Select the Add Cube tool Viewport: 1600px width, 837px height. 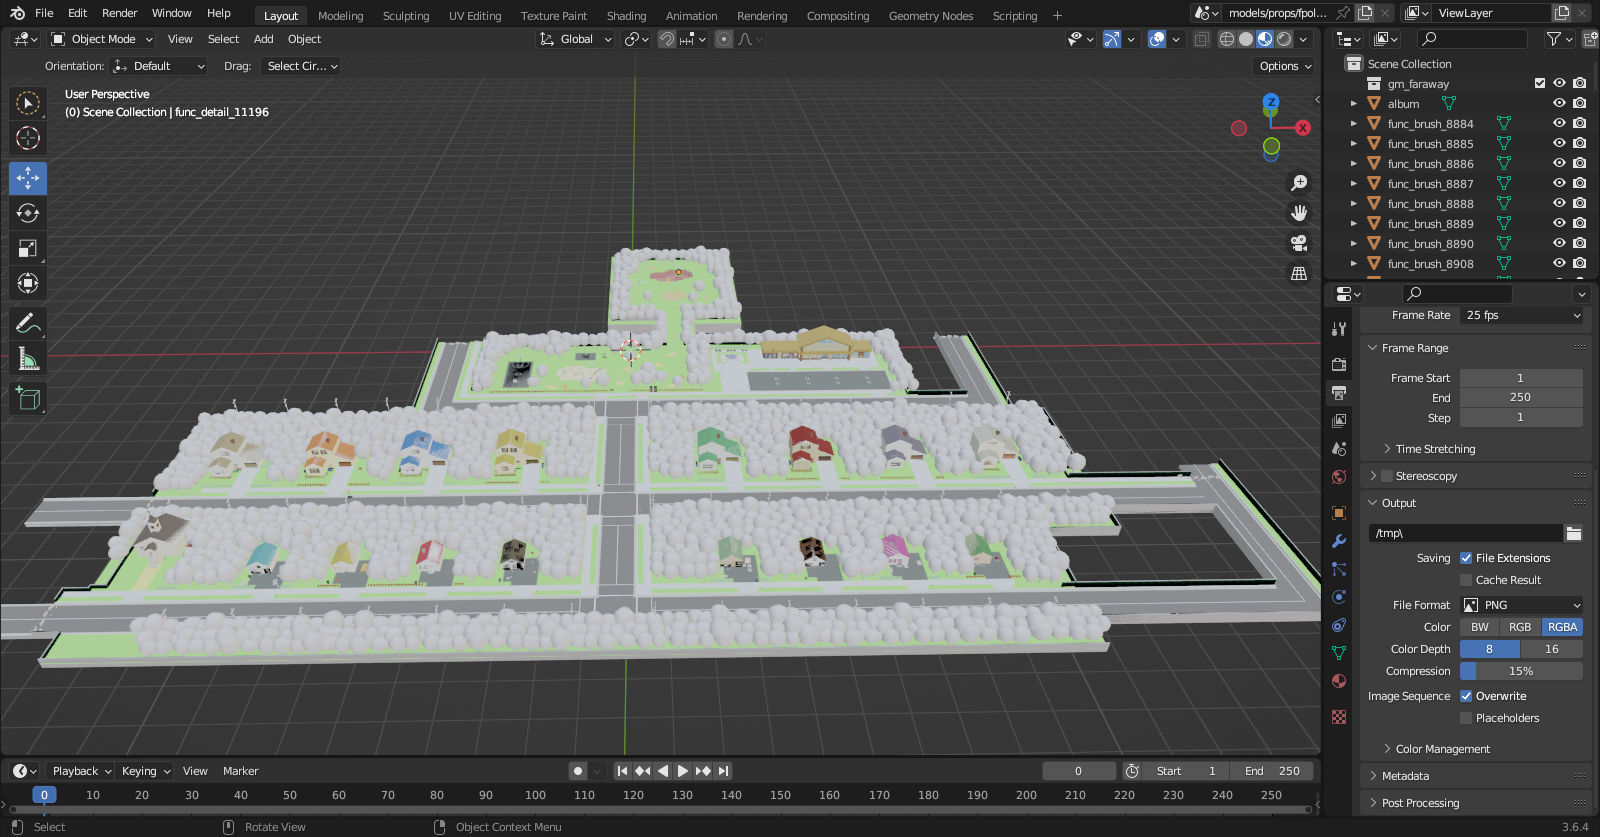click(28, 398)
